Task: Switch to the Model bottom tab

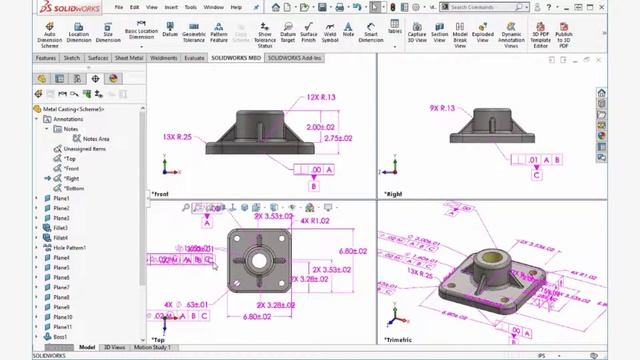Action: [87, 347]
